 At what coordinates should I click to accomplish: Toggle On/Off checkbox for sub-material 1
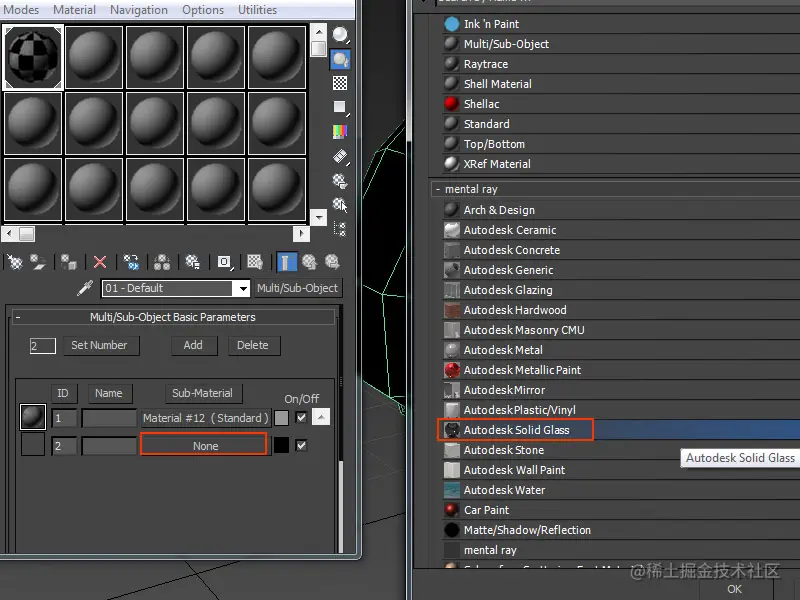302,417
